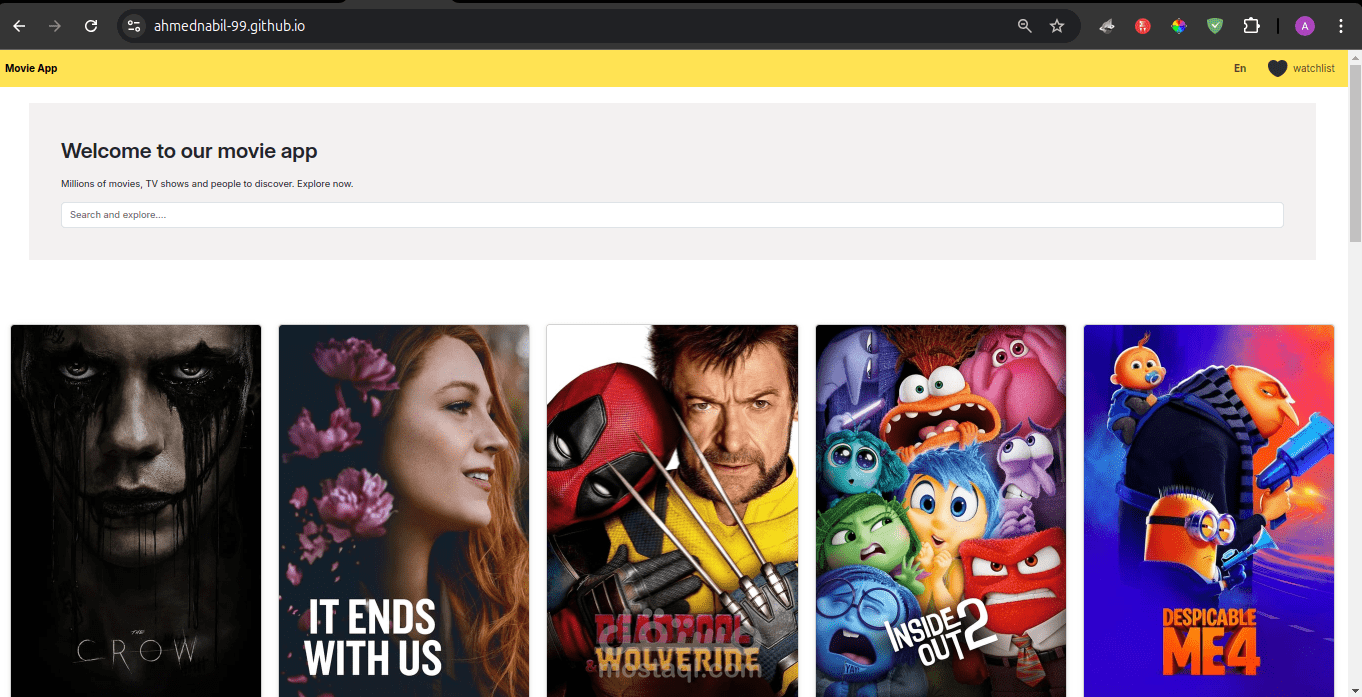Click the 'Welcome to our movie app' heading
Image resolution: width=1362 pixels, height=697 pixels.
coord(189,151)
